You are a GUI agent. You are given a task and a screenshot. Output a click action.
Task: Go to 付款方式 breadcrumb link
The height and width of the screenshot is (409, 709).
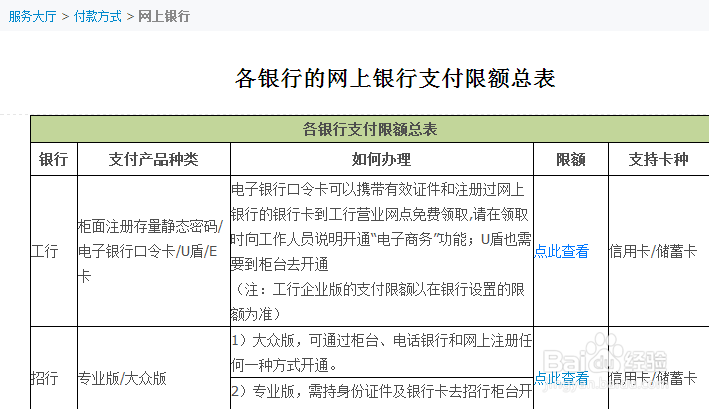coord(98,16)
